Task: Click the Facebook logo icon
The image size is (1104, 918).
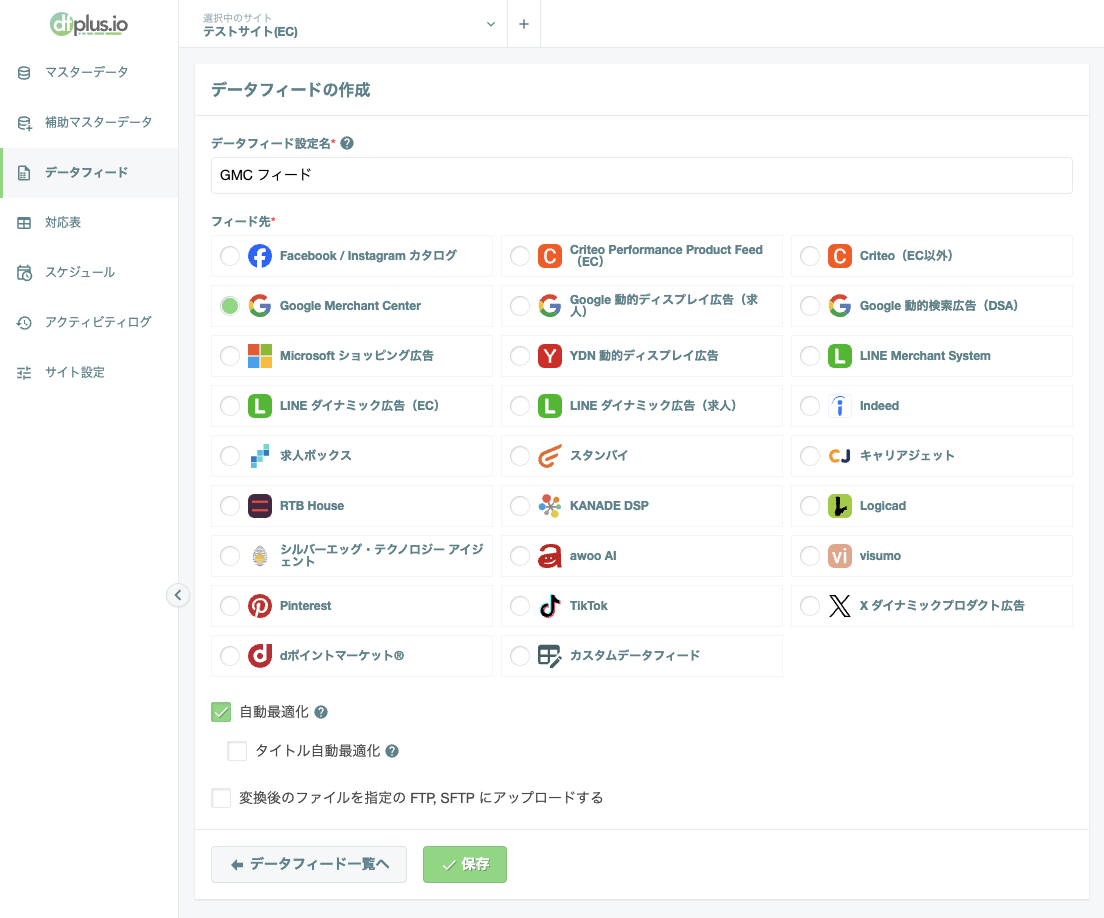Action: tap(260, 256)
